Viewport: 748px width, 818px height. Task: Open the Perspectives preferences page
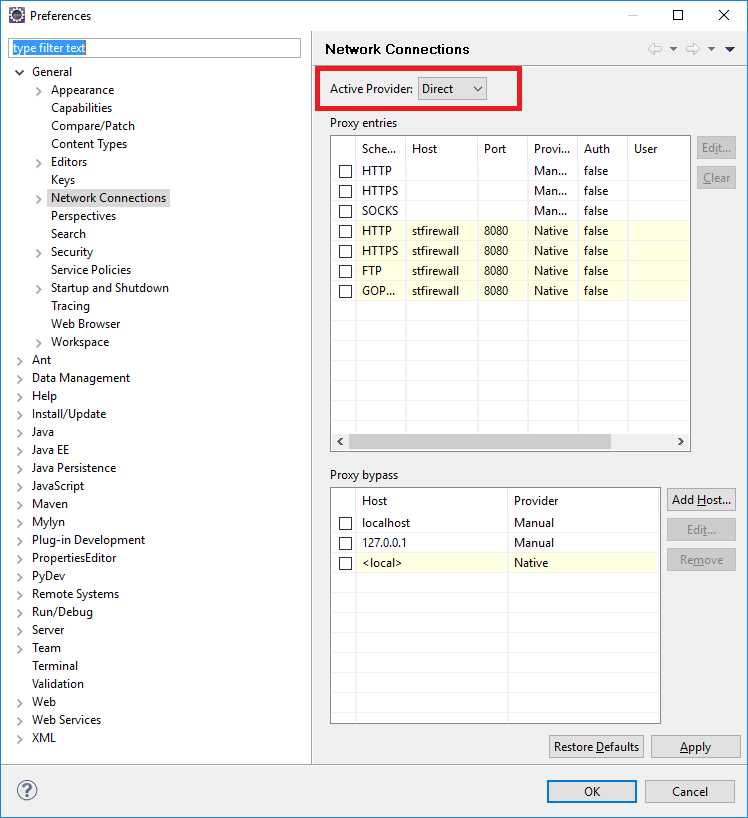[83, 216]
